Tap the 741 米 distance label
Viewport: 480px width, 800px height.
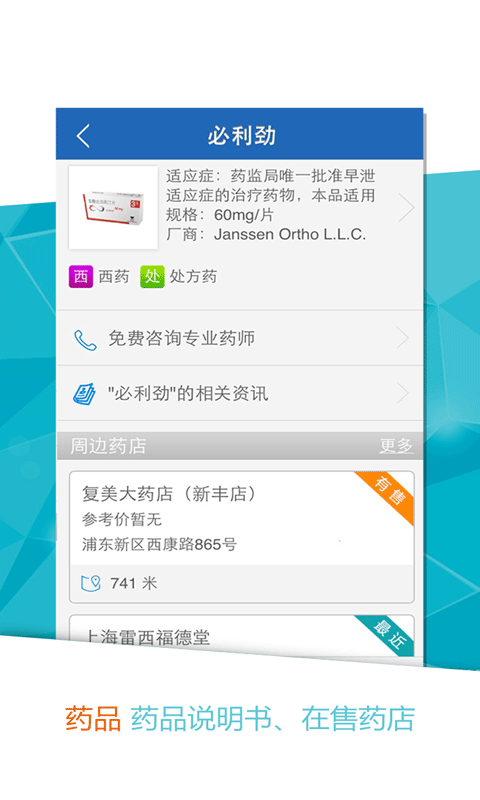point(134,583)
